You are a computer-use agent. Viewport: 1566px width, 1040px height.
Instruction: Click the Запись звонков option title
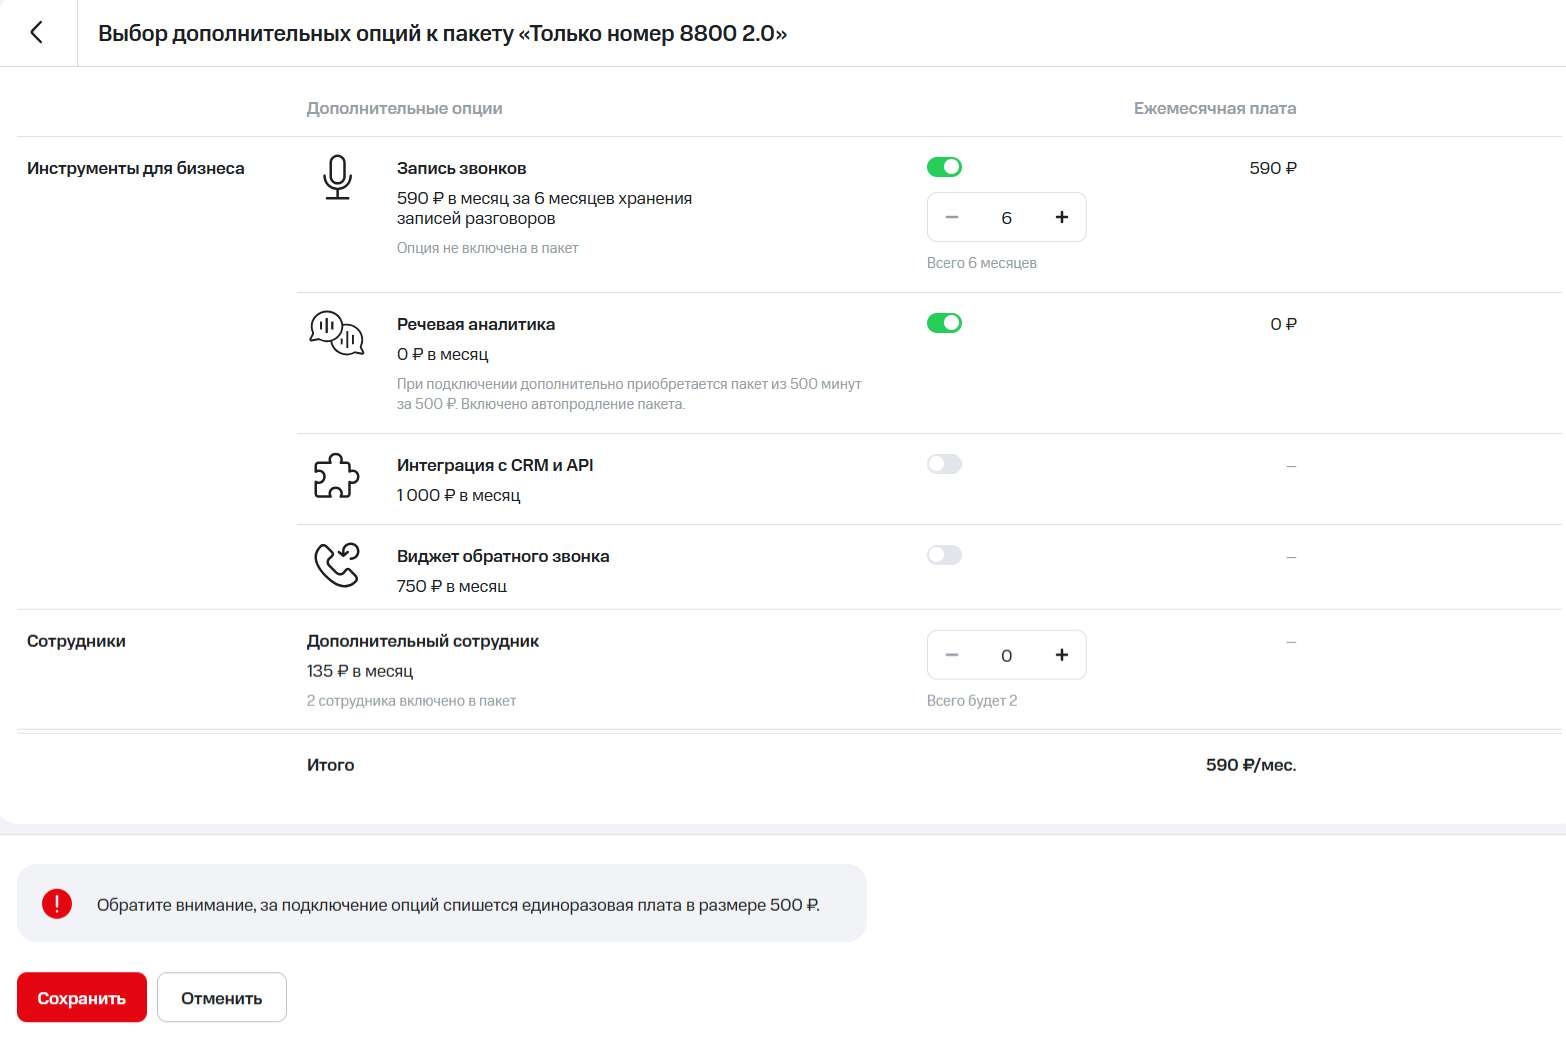tap(461, 168)
